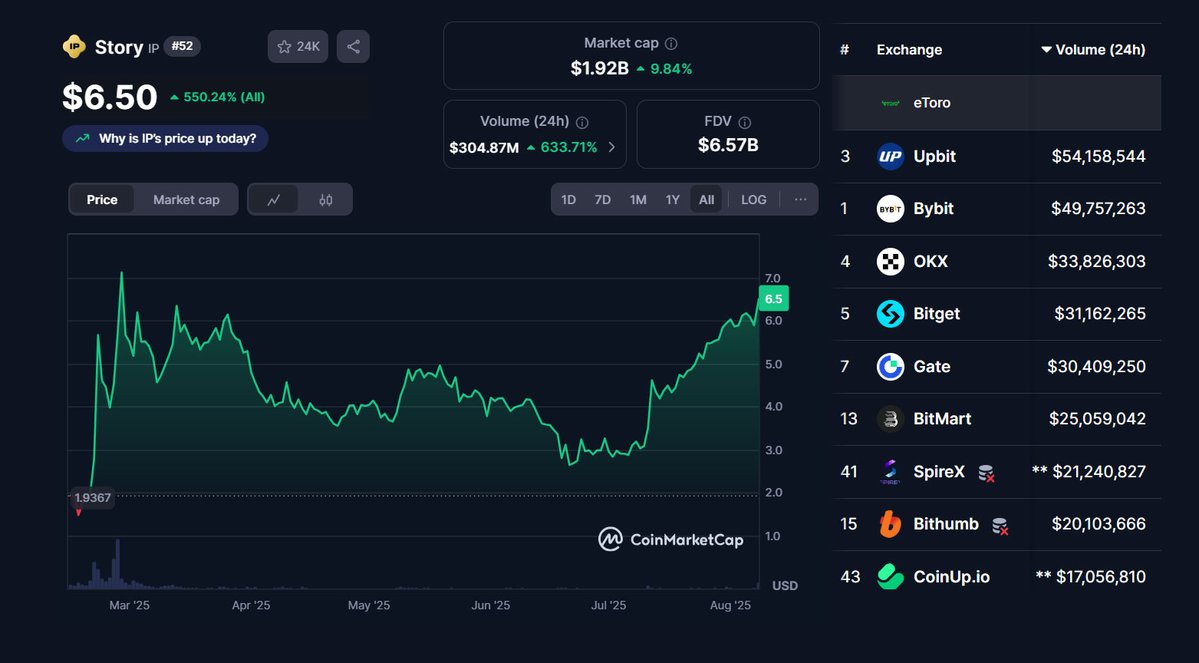Click SpireX reserve data warning icon
The width and height of the screenshot is (1199, 663).
(x=986, y=473)
